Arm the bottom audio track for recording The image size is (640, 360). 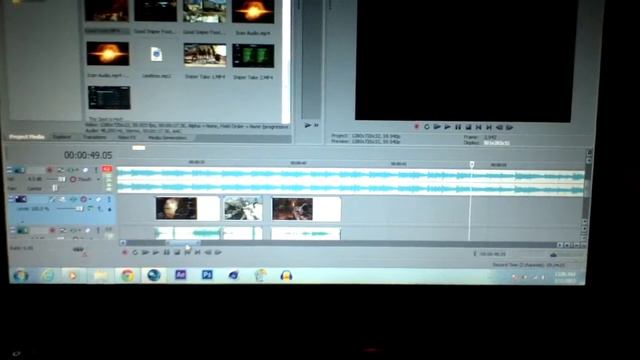coord(52,231)
